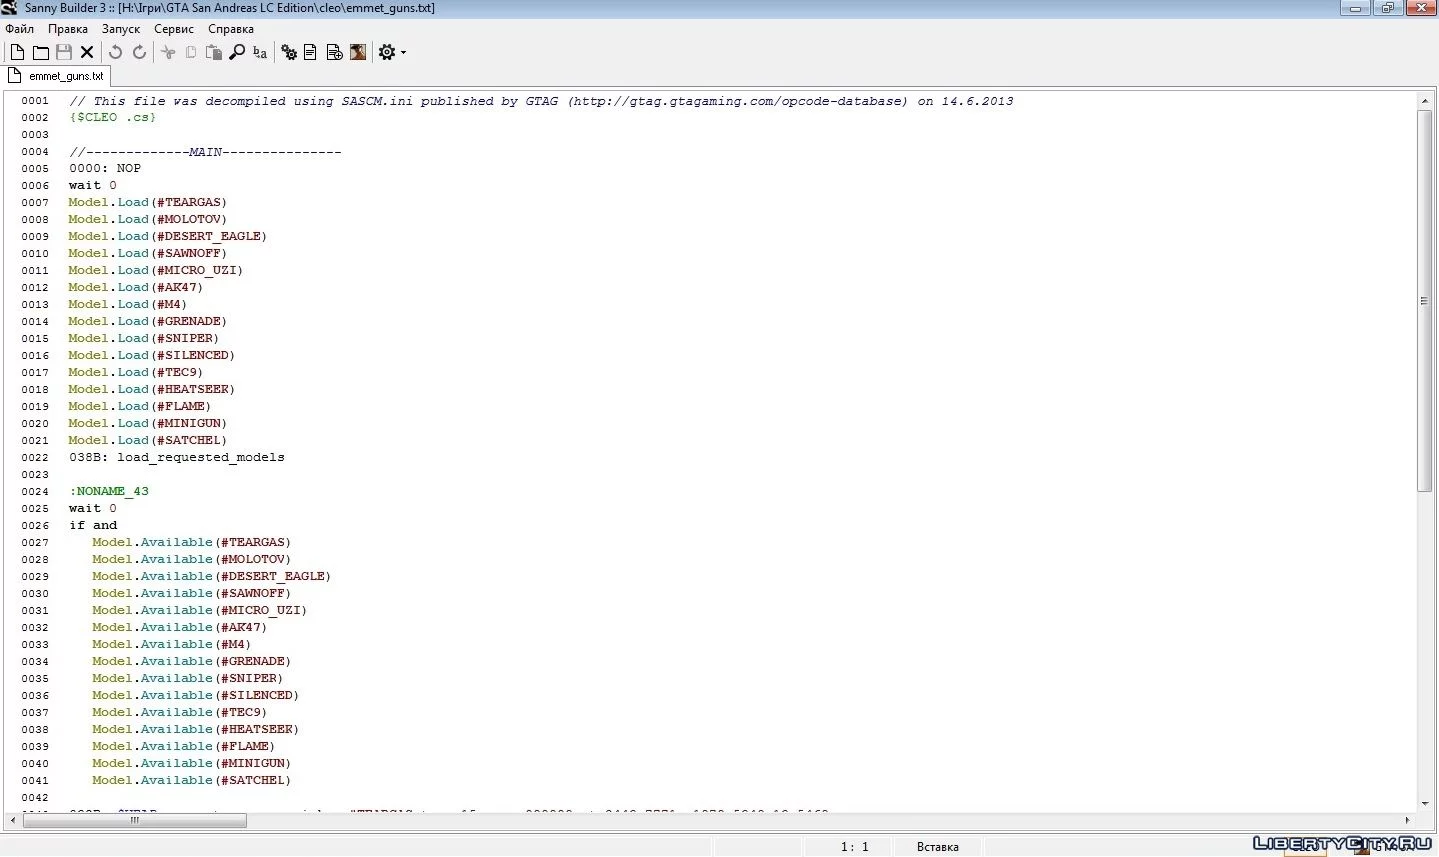Undo the last edit
The image size is (1439, 857).
pos(116,52)
